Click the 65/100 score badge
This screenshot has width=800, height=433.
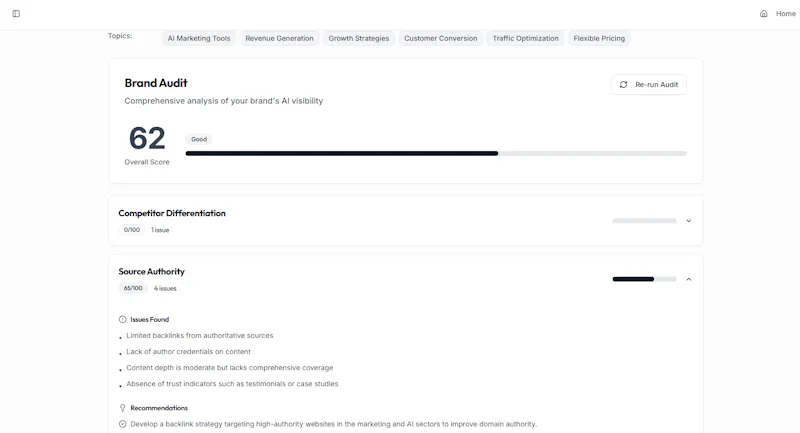[x=133, y=288]
